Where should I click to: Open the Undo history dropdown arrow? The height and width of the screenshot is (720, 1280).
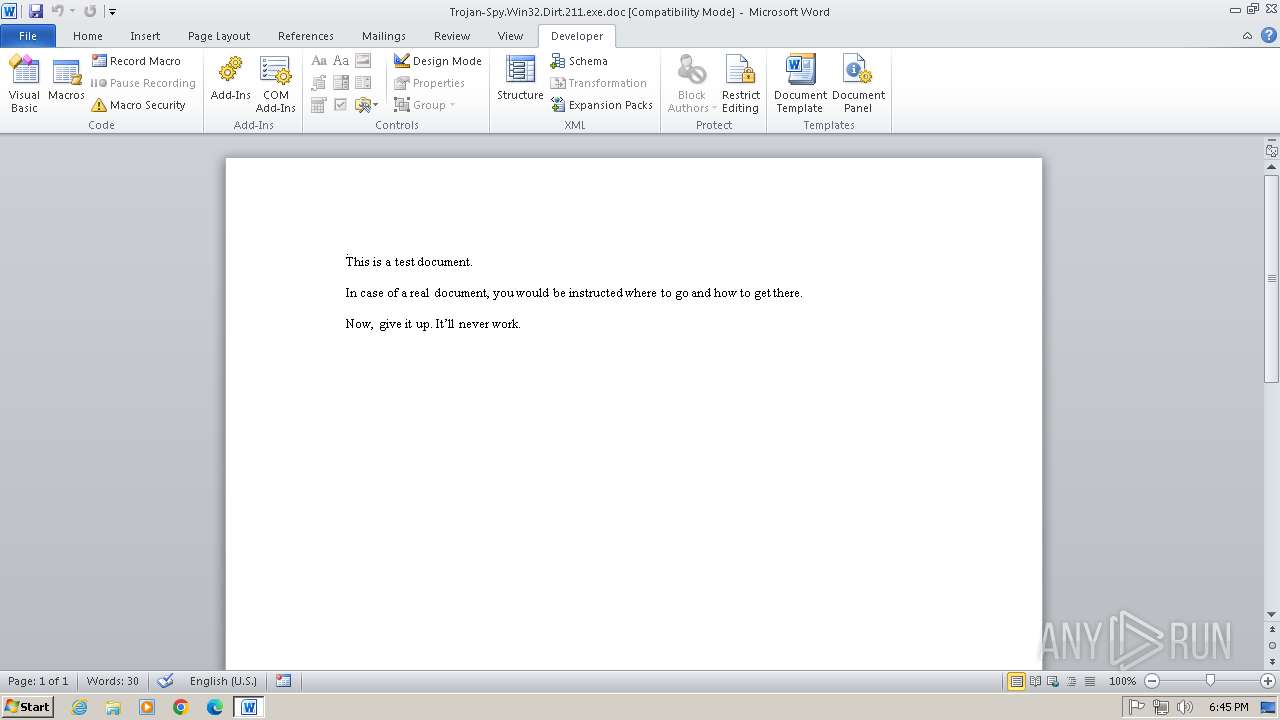click(x=72, y=11)
